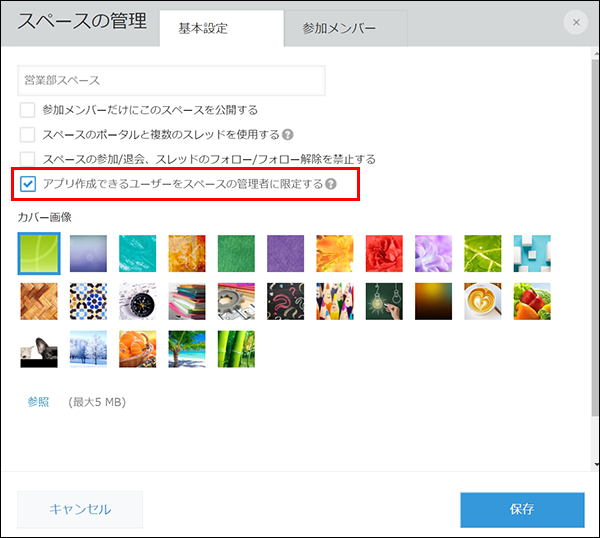Viewport: 600px width, 538px height.
Task: Click the 参照 link to upload image
Action: coord(38,402)
